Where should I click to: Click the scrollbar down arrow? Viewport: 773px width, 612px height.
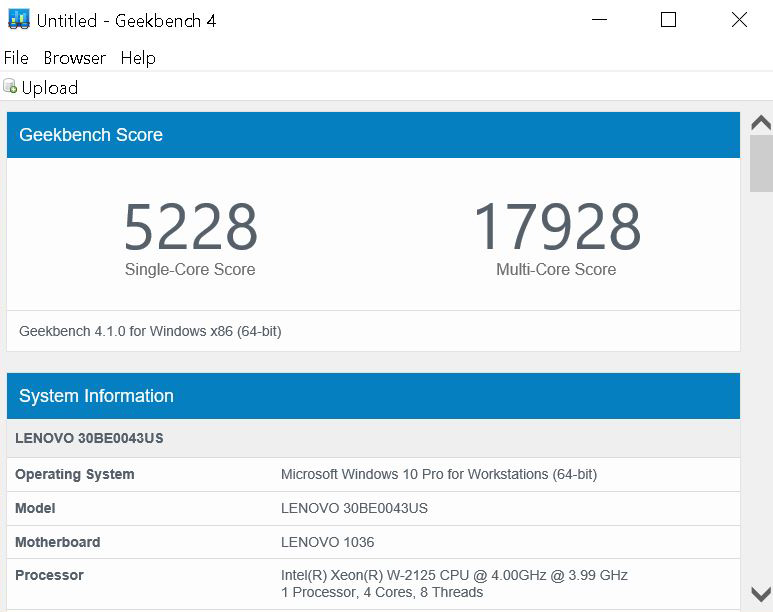tap(761, 594)
